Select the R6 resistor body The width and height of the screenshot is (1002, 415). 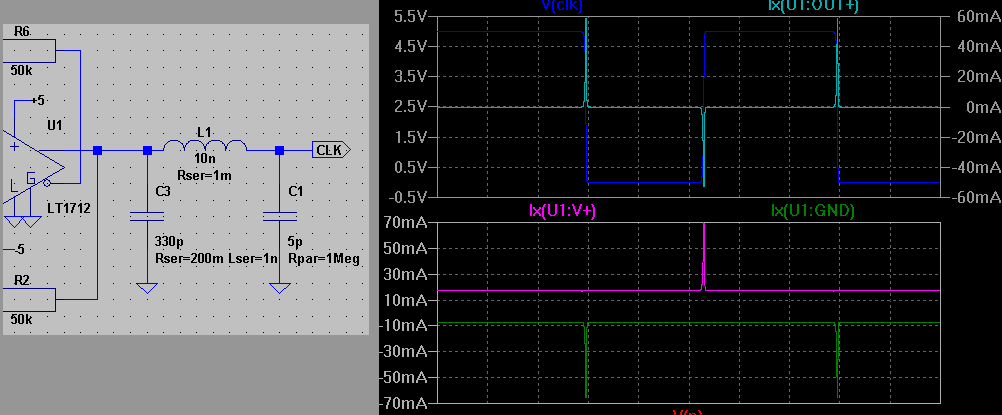tap(29, 51)
